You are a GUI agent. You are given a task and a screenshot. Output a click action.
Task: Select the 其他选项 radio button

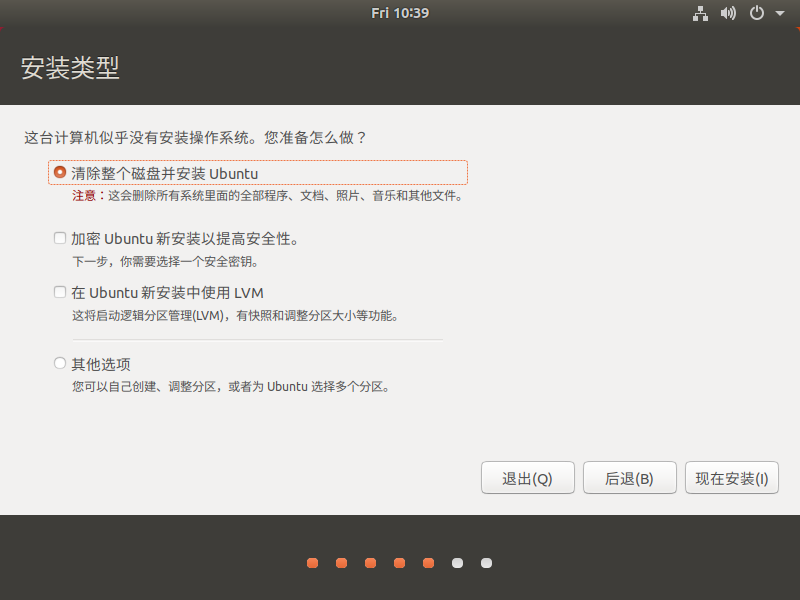[x=60, y=363]
